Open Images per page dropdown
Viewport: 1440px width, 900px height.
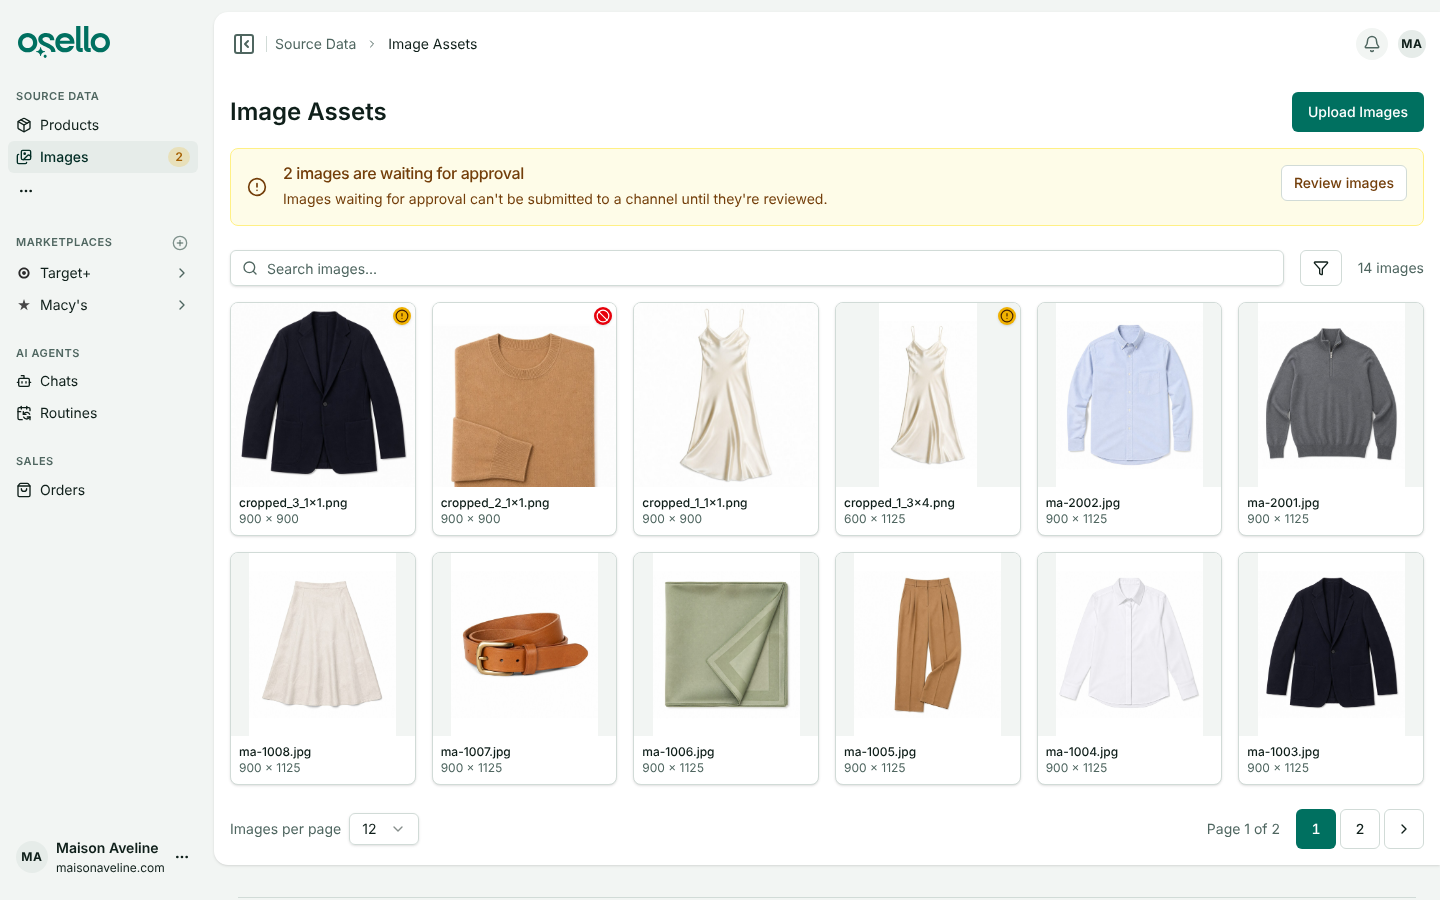384,829
